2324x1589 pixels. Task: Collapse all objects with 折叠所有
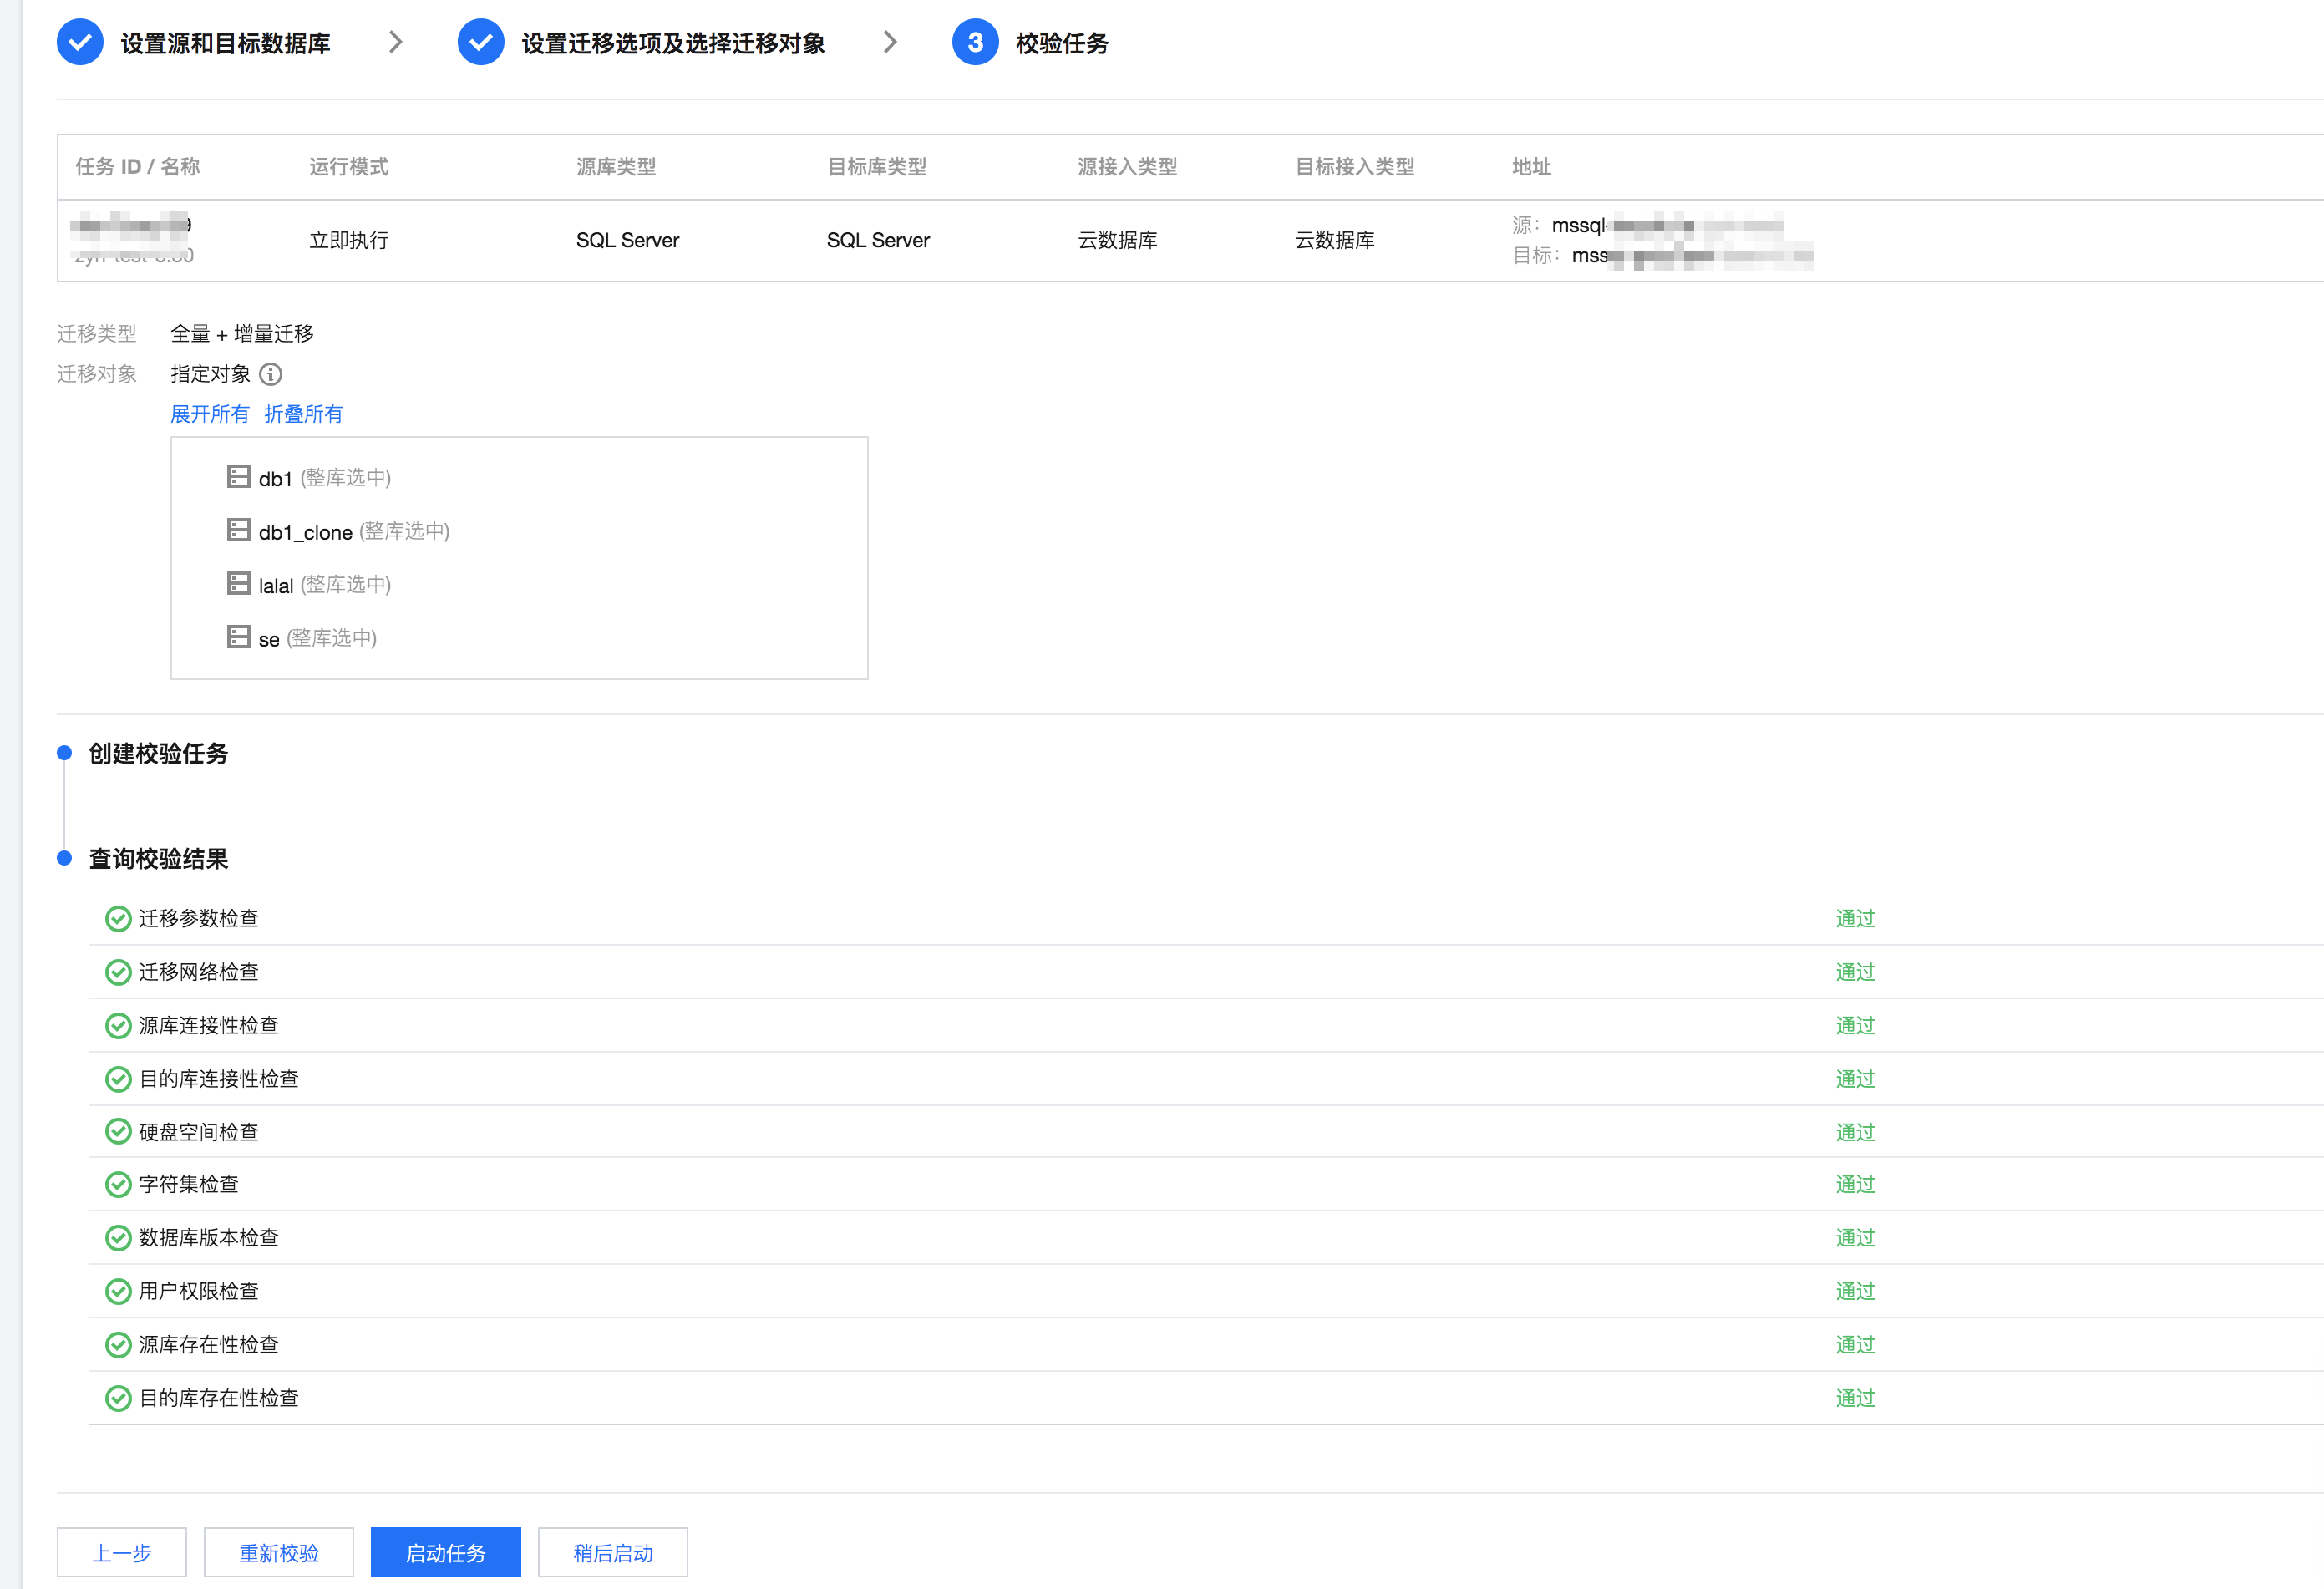pos(303,414)
